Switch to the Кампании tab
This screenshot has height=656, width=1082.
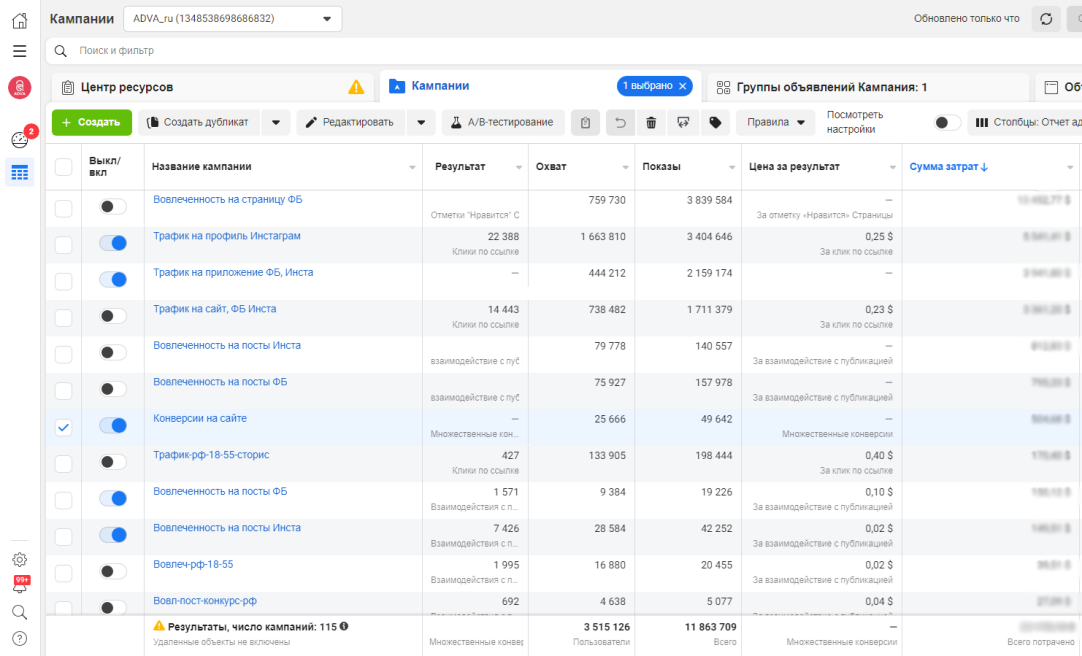(x=540, y=86)
